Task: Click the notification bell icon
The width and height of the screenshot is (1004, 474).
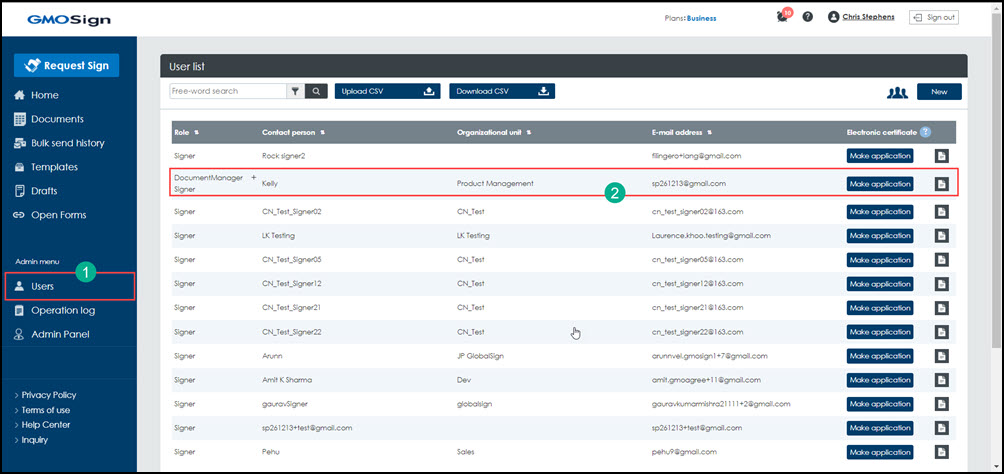Action: point(781,17)
